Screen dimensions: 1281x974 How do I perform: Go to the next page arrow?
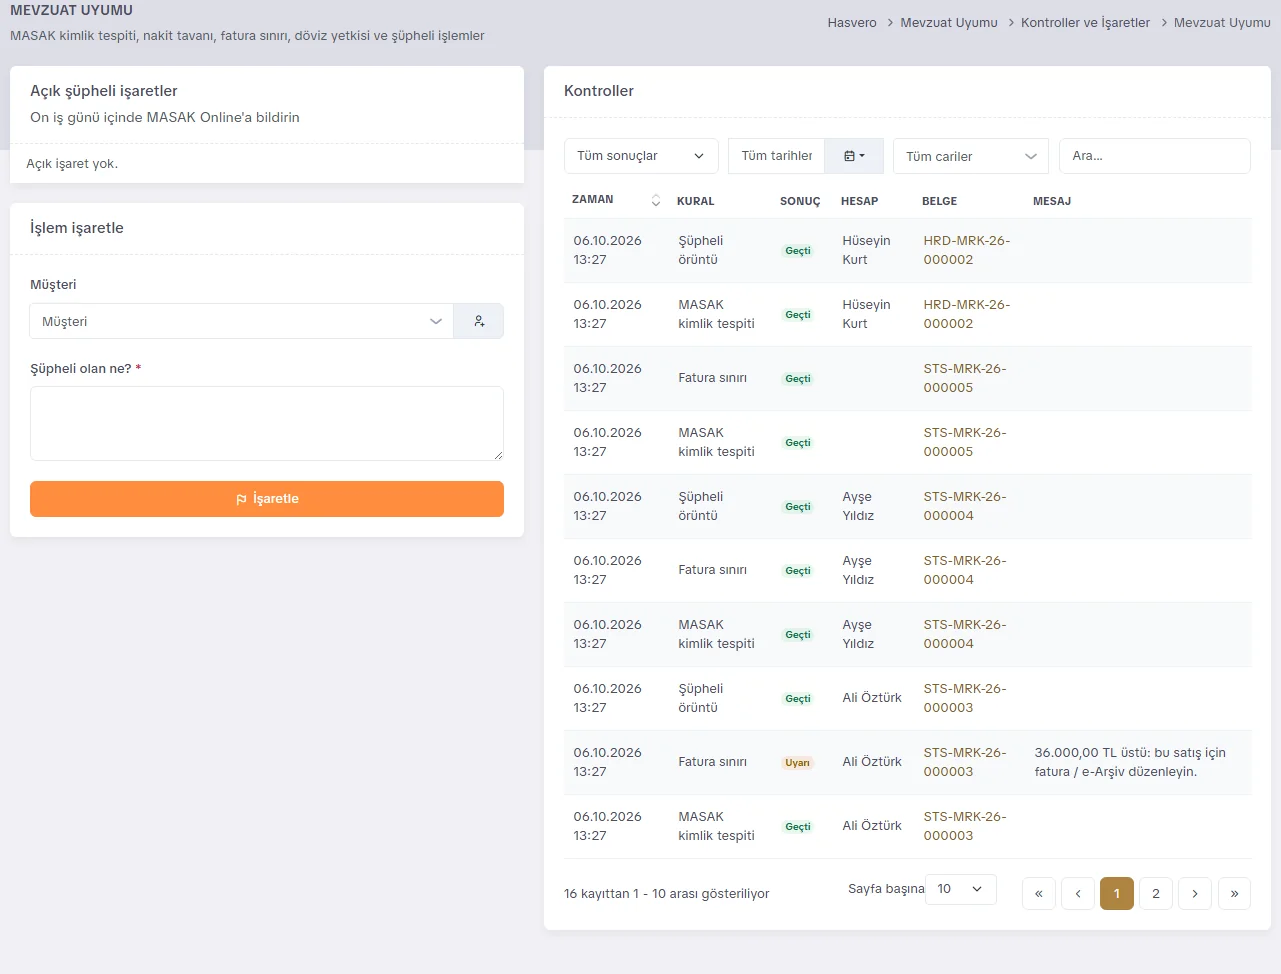coord(1195,893)
